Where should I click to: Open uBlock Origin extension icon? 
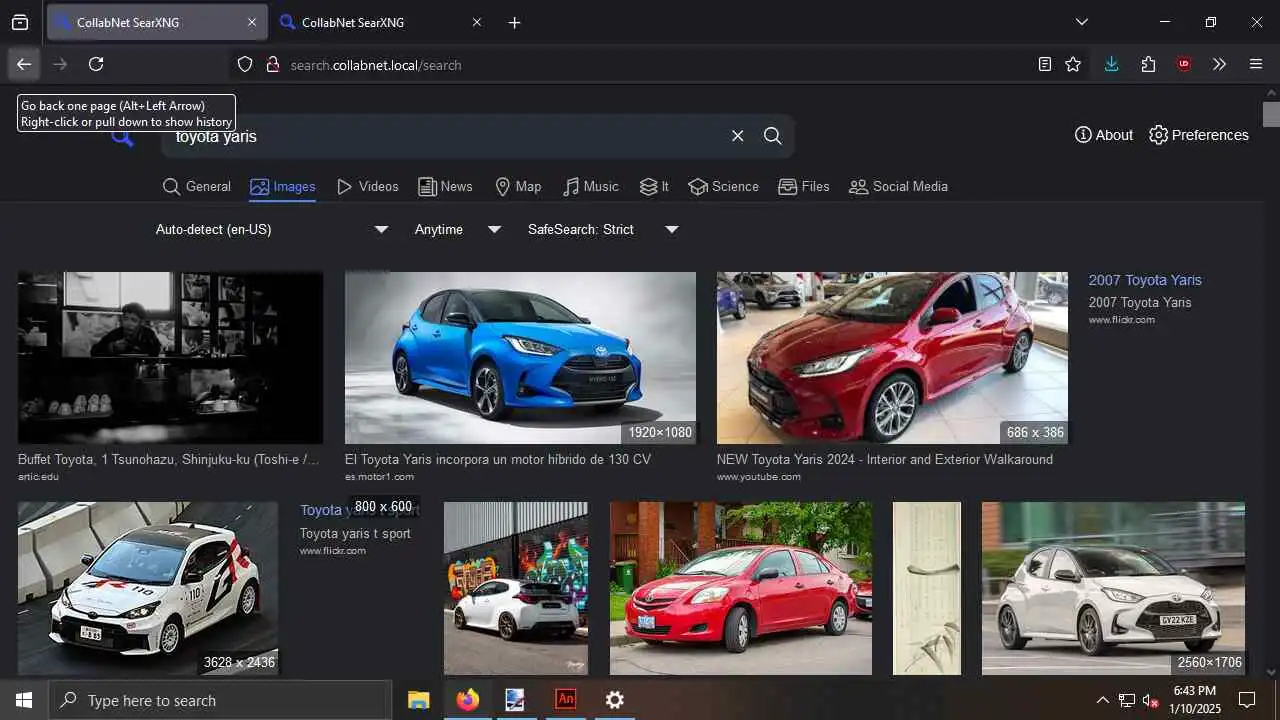tap(1184, 64)
